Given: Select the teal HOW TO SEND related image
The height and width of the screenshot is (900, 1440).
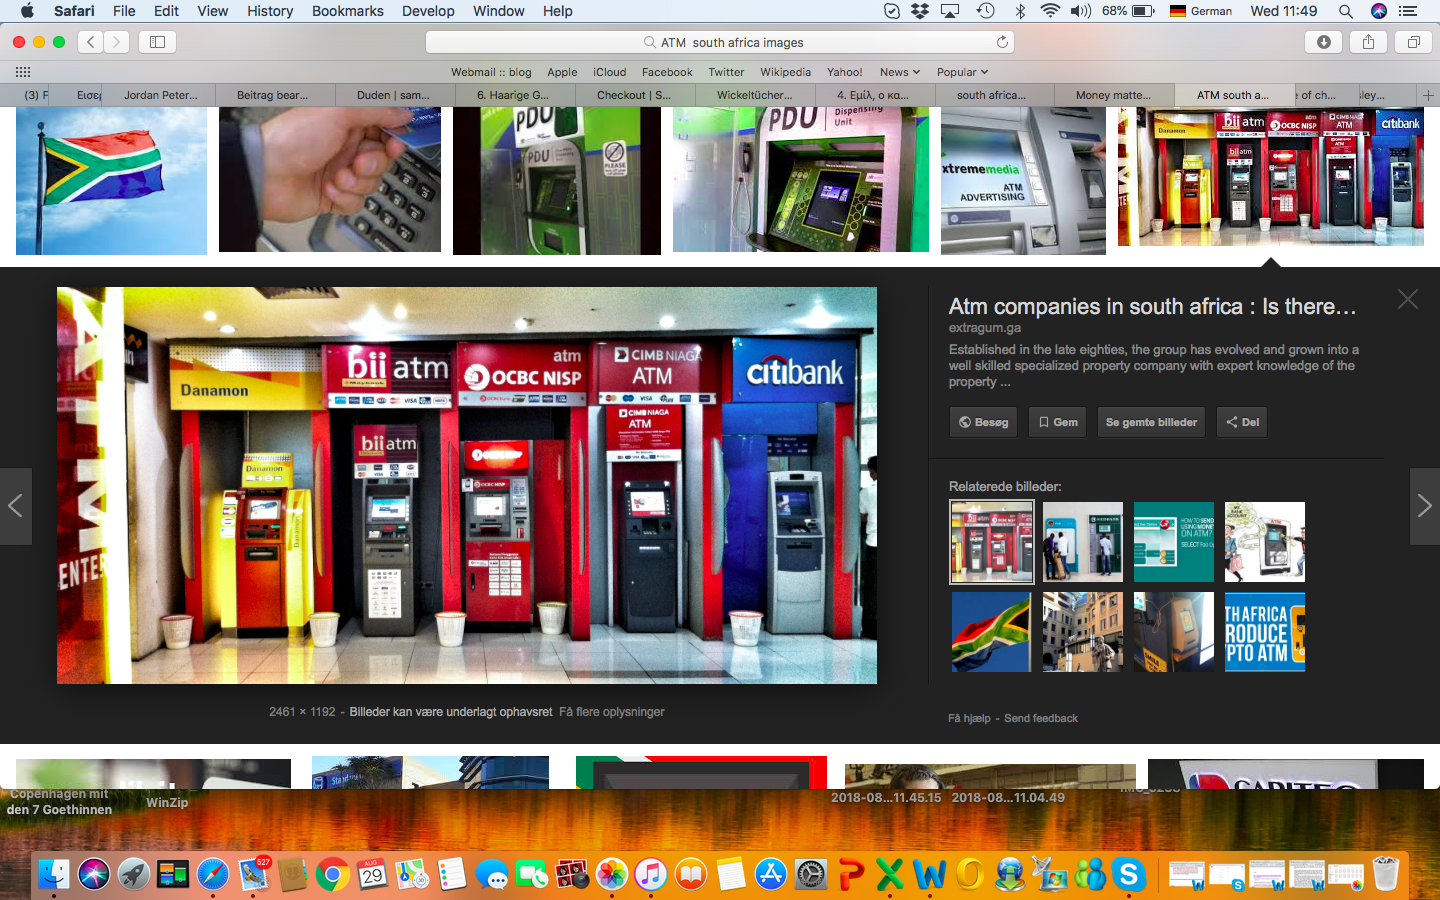Looking at the screenshot, I should click(x=1173, y=541).
